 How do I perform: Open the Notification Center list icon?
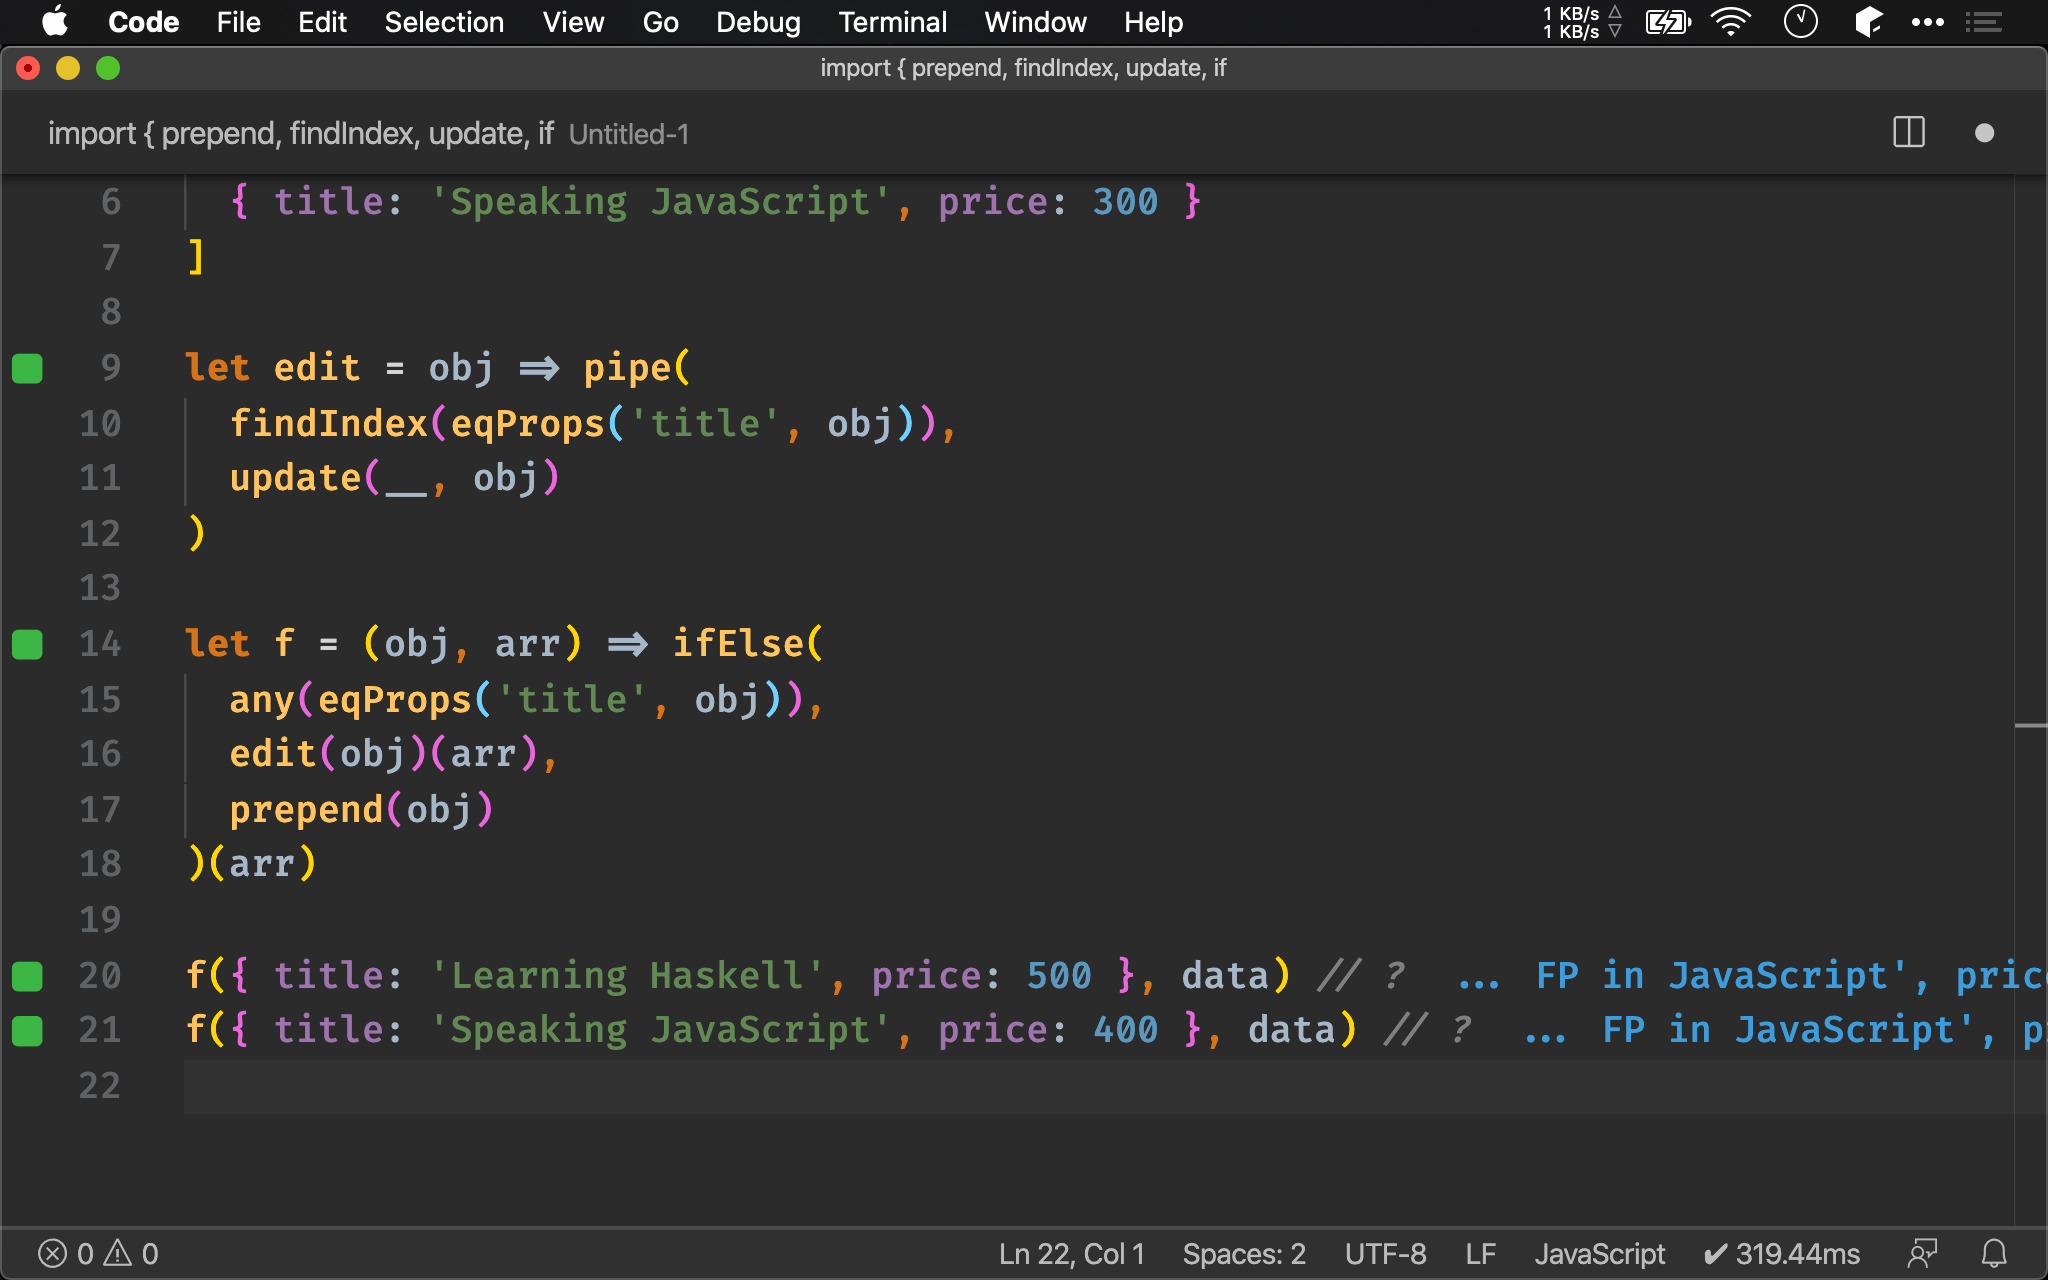click(1983, 22)
